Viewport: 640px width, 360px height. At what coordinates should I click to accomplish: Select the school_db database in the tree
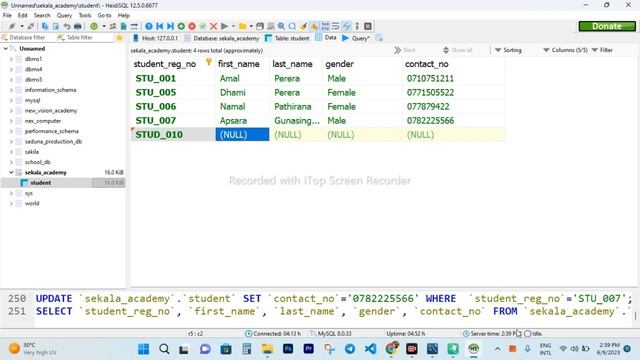[x=38, y=162]
